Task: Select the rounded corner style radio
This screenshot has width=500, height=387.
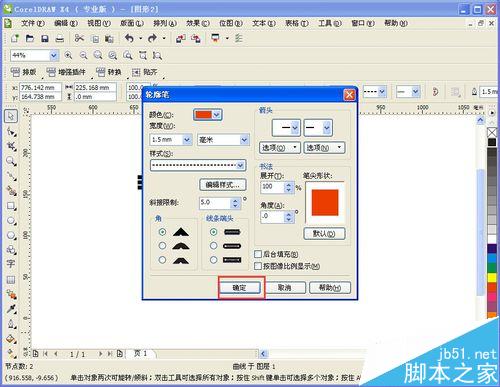Action: 162,246
